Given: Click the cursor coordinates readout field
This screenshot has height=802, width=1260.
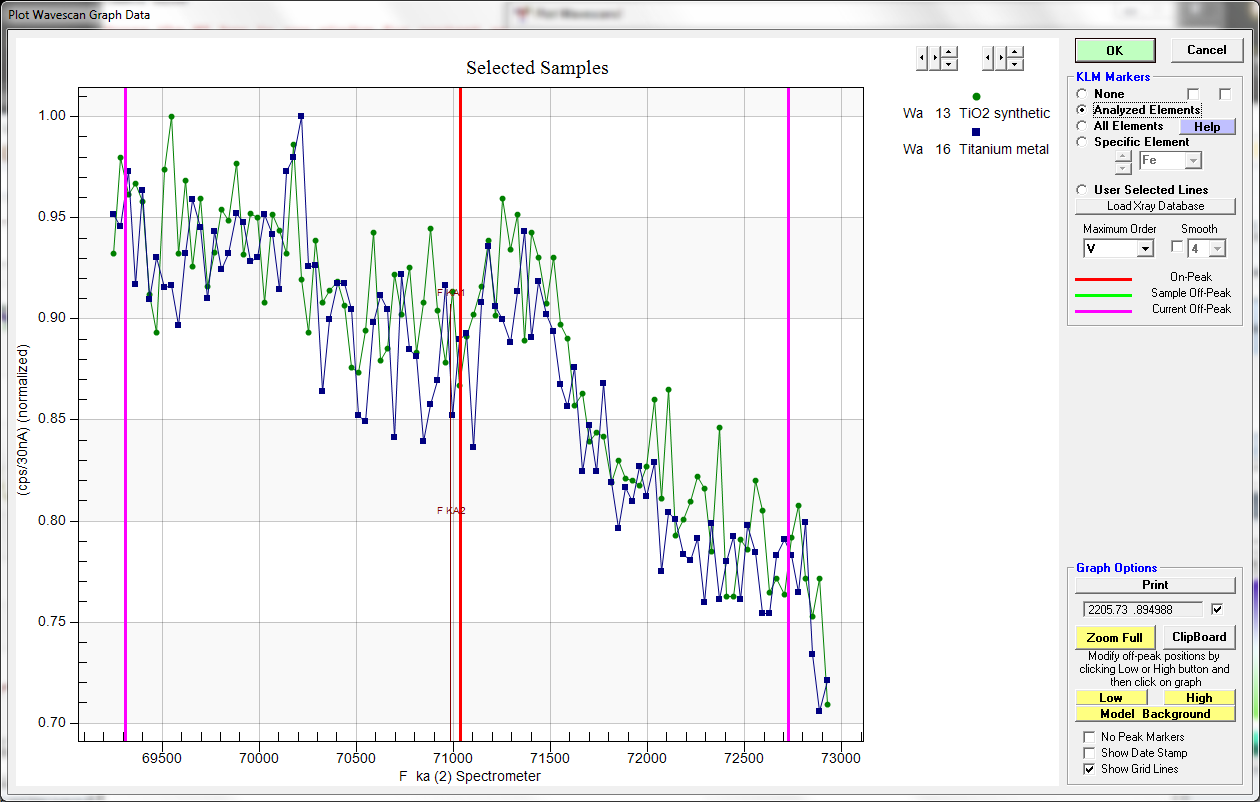Looking at the screenshot, I should pos(1143,609).
